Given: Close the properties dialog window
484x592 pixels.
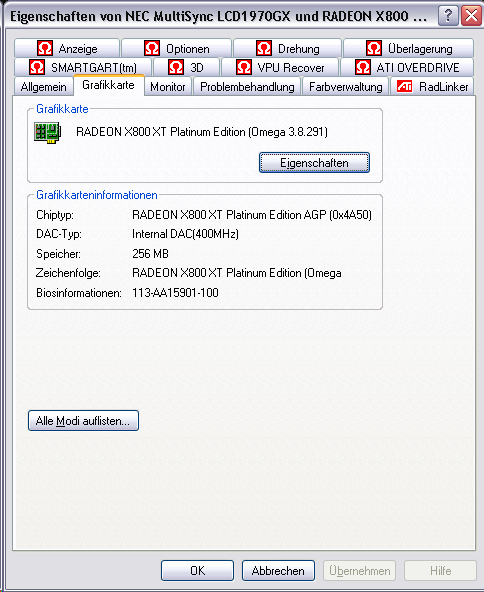Looking at the screenshot, I should tap(471, 16).
